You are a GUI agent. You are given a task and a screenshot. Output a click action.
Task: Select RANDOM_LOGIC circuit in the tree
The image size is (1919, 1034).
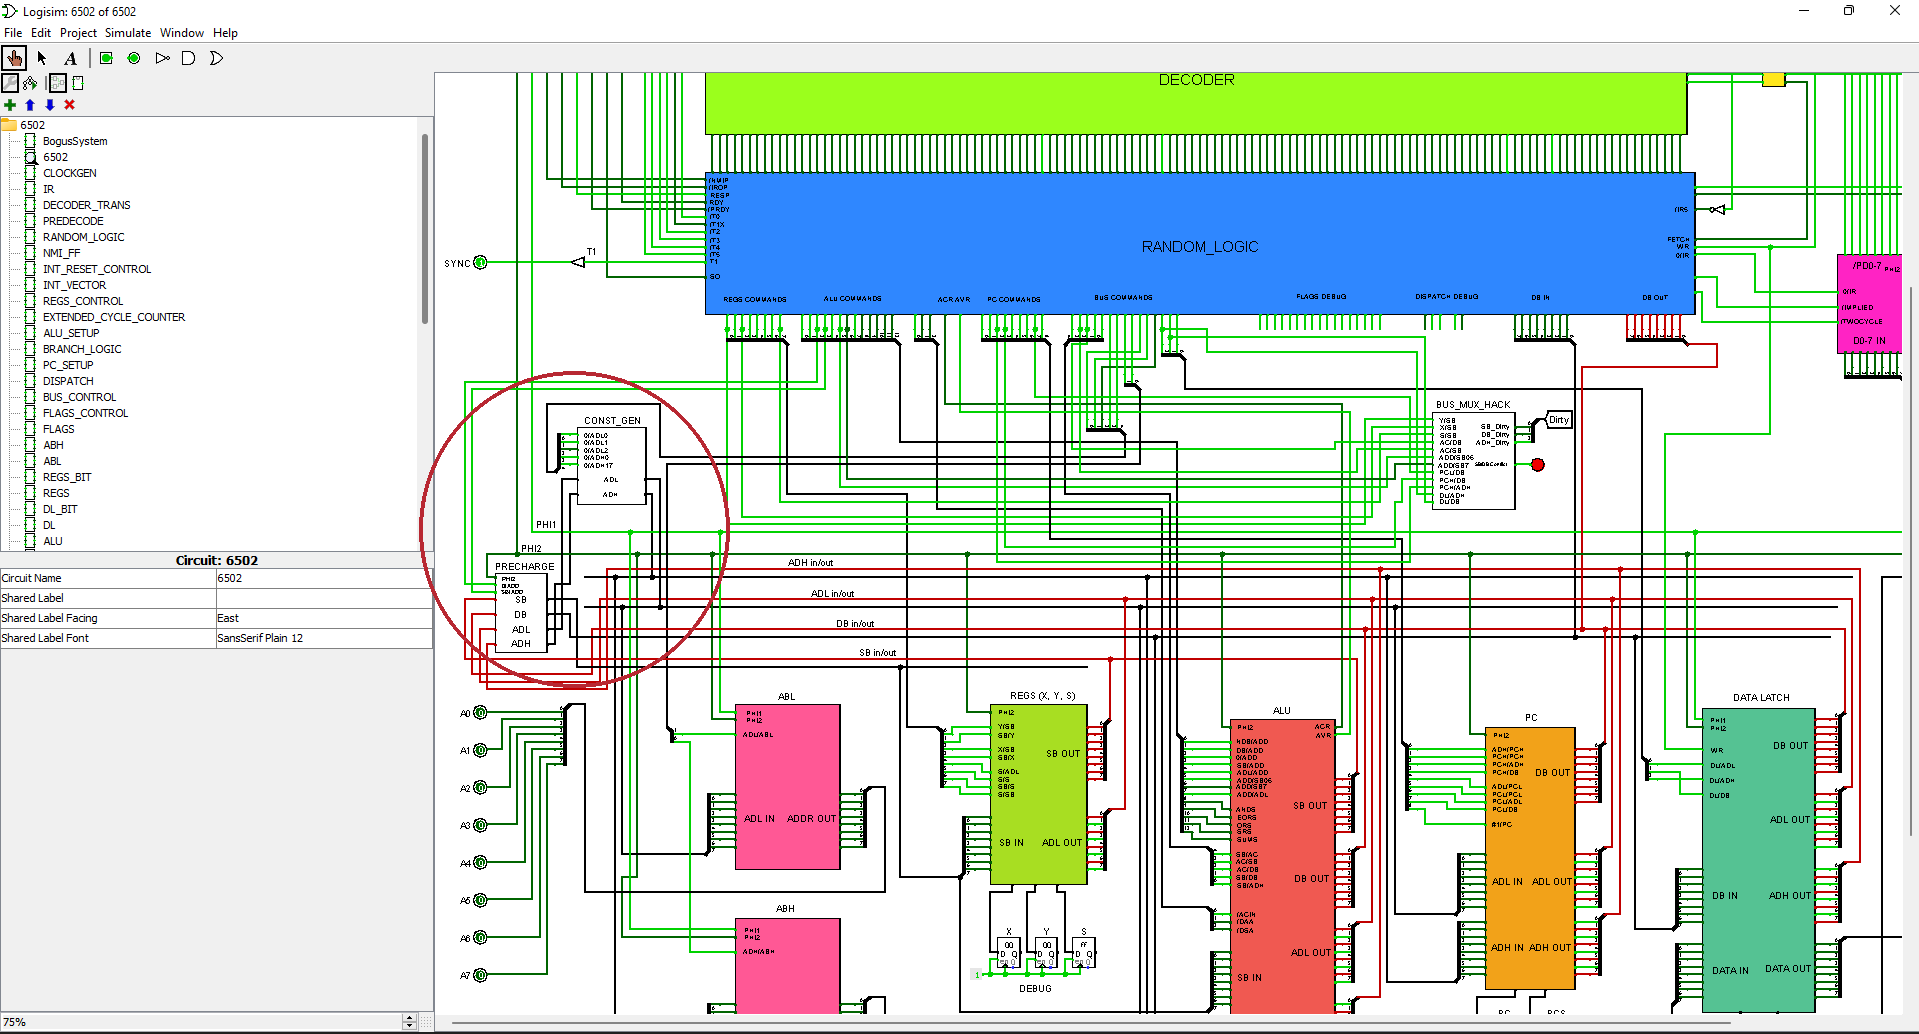pos(83,237)
